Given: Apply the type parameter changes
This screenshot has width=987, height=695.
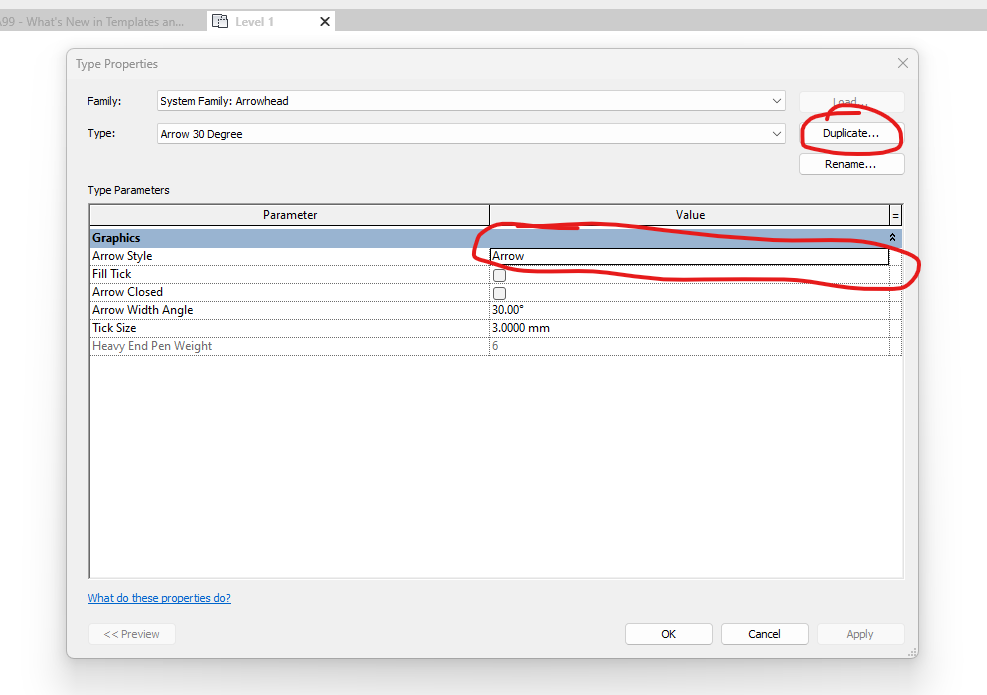Looking at the screenshot, I should pyautogui.click(x=860, y=633).
